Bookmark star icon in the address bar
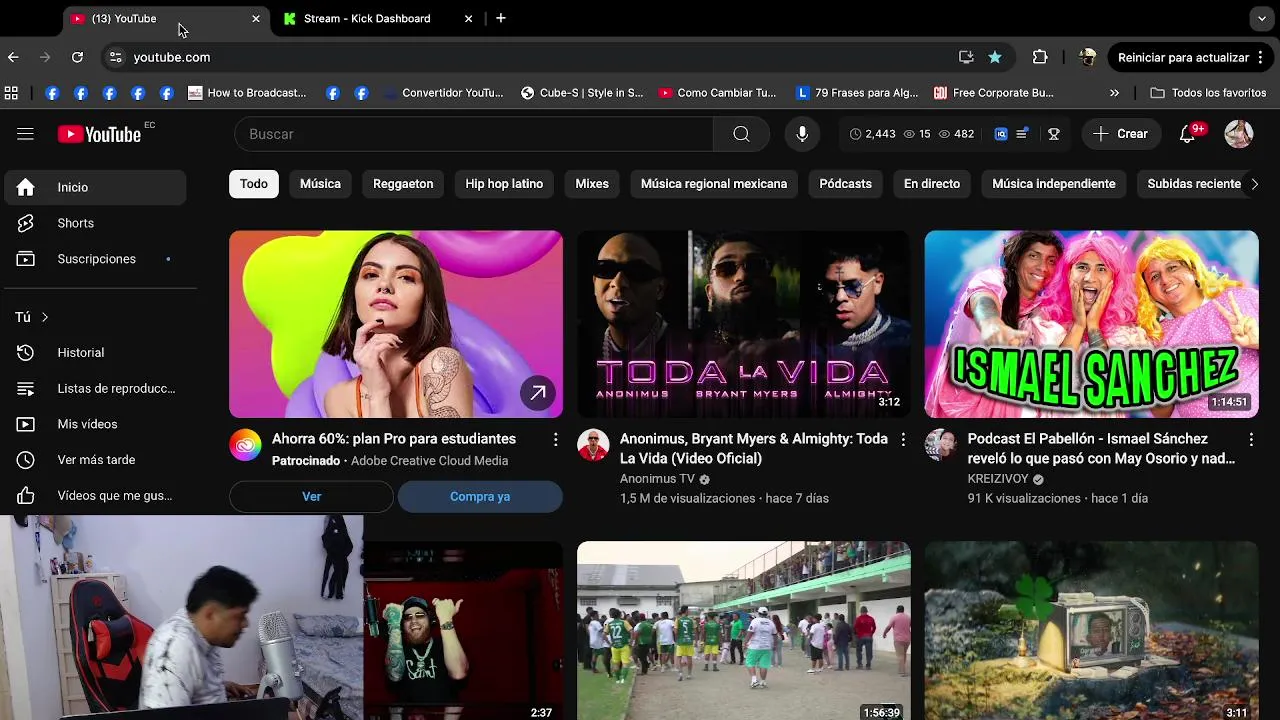The width and height of the screenshot is (1280, 720). tap(995, 57)
